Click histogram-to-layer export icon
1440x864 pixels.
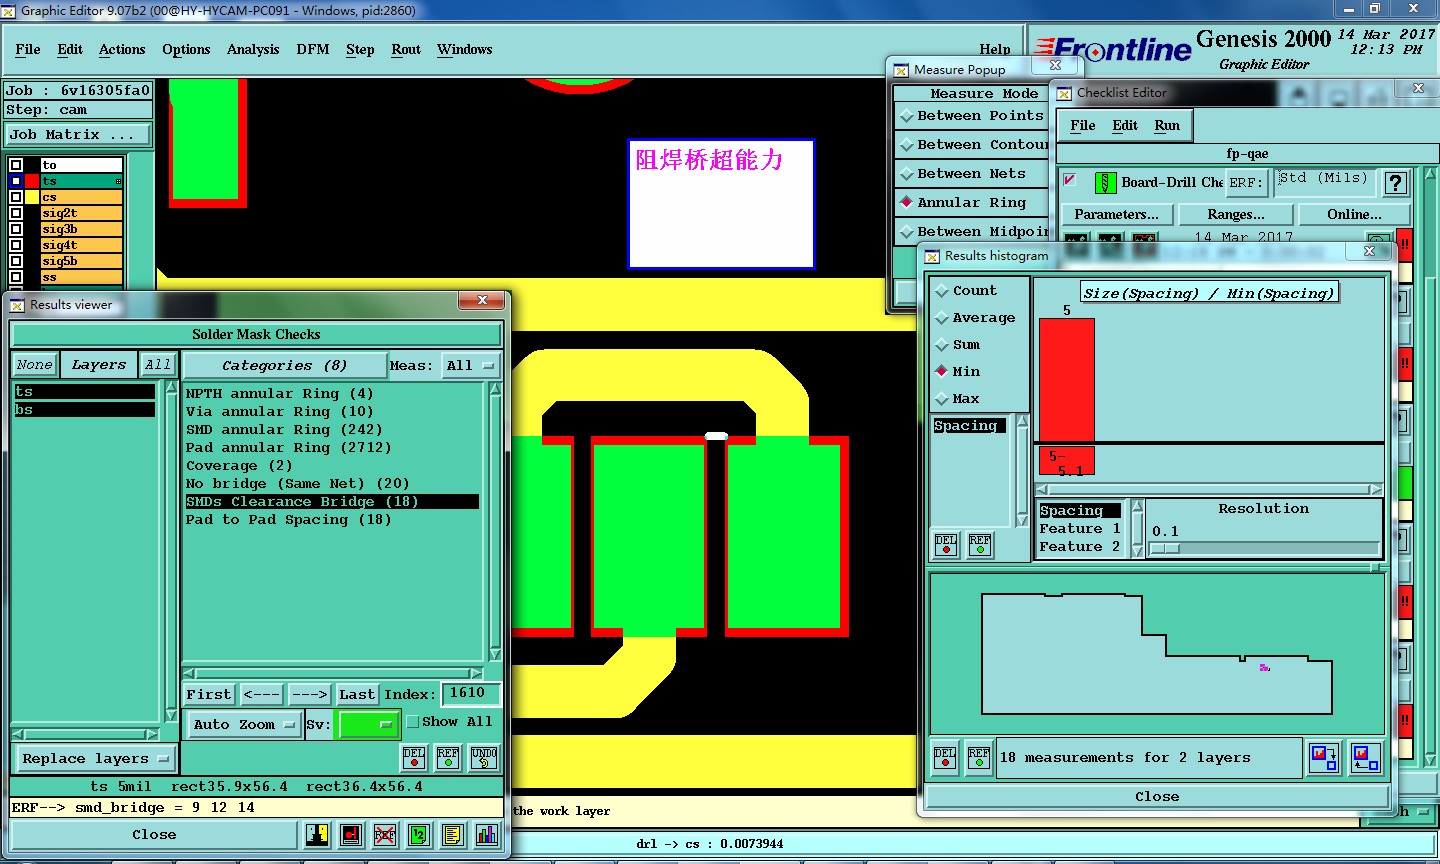tap(1324, 757)
